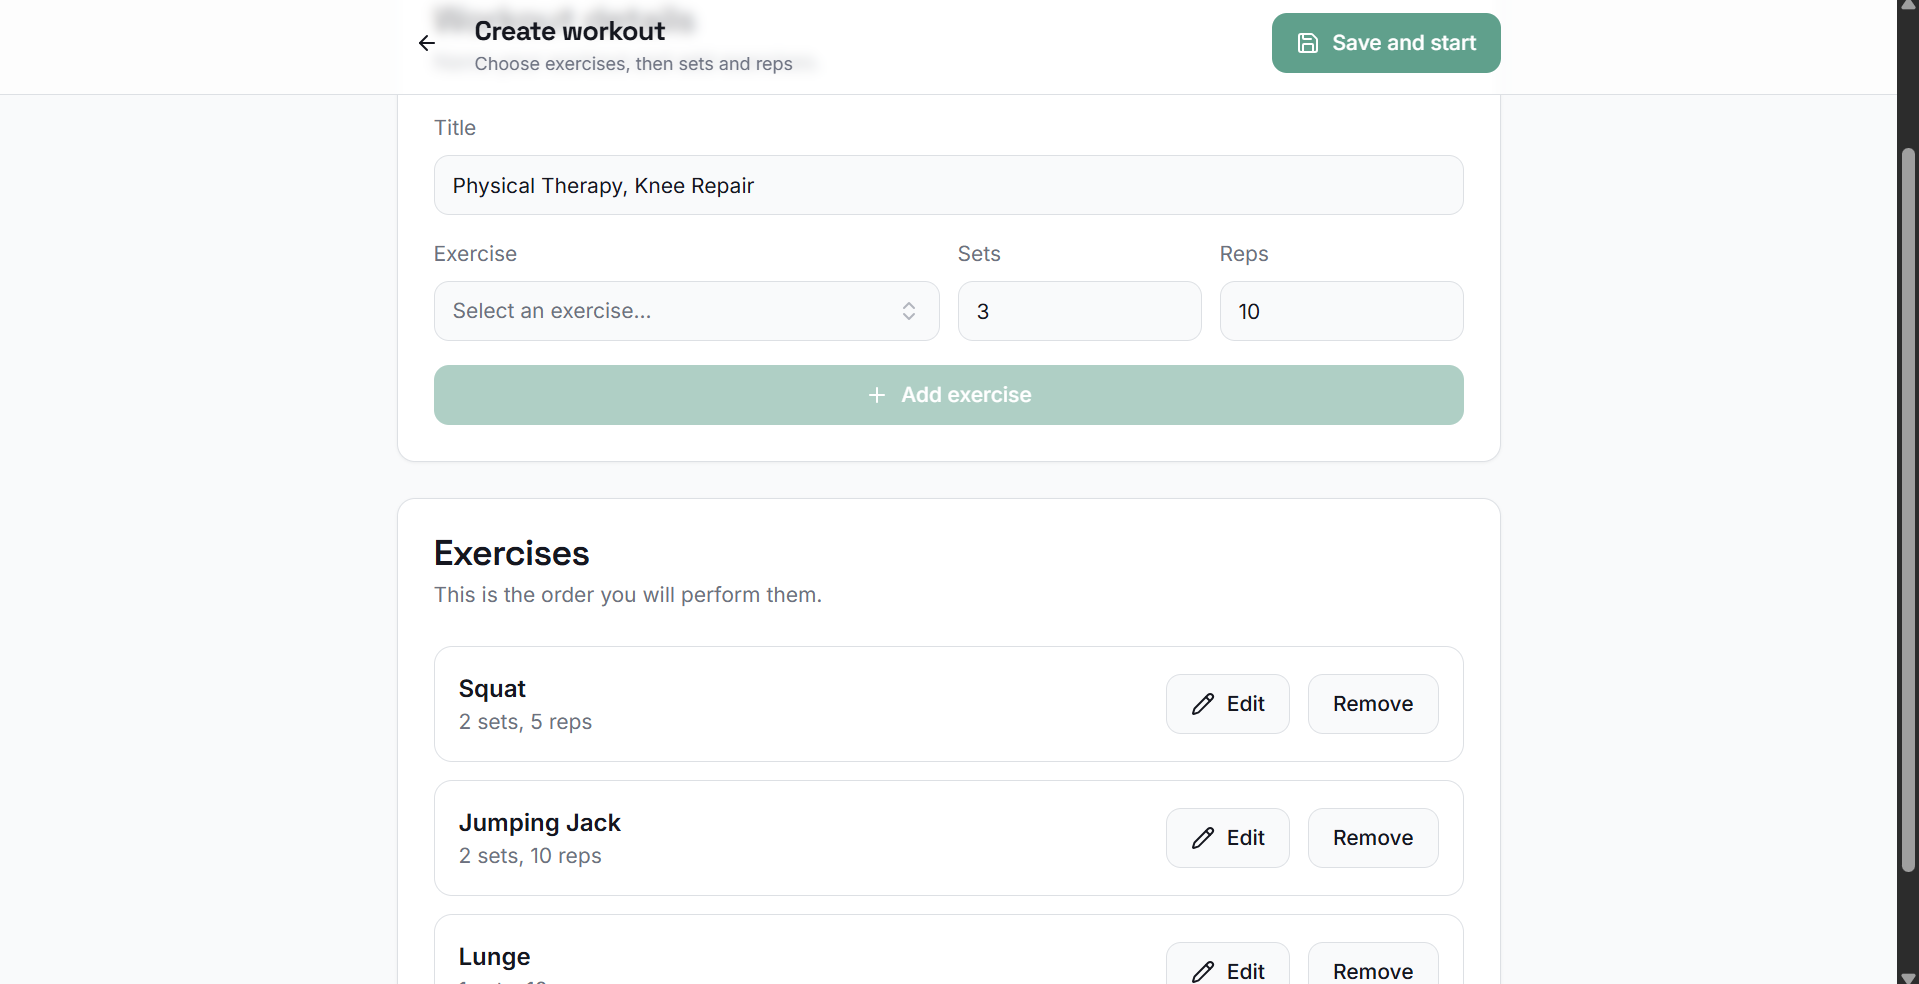Click 'This is the order you will perform them.'
The image size is (1919, 984).
point(628,595)
